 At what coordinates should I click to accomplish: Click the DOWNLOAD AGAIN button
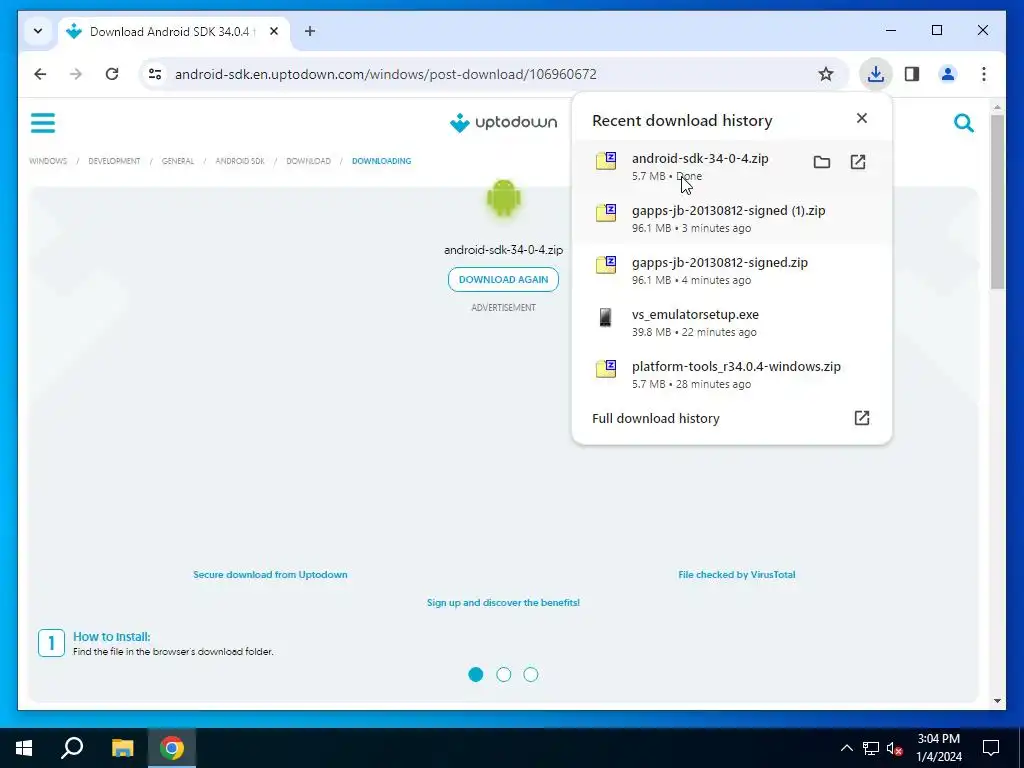(504, 280)
